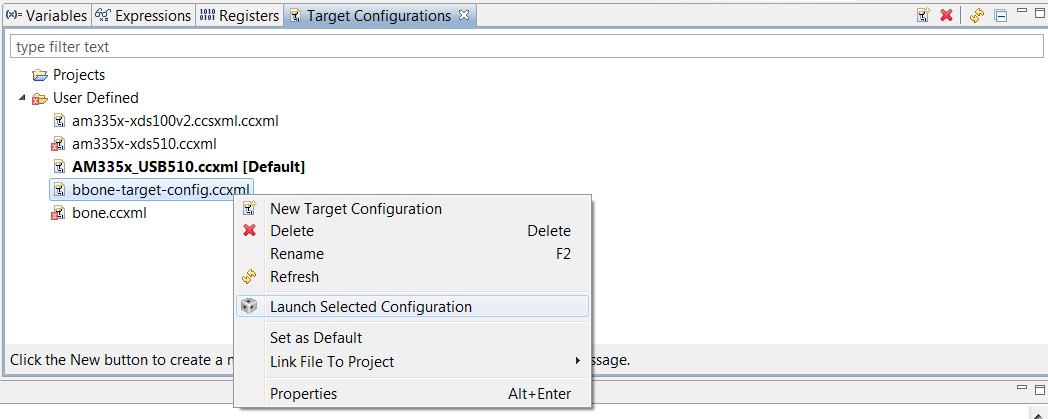Switch to the Variables tab

coord(47,16)
